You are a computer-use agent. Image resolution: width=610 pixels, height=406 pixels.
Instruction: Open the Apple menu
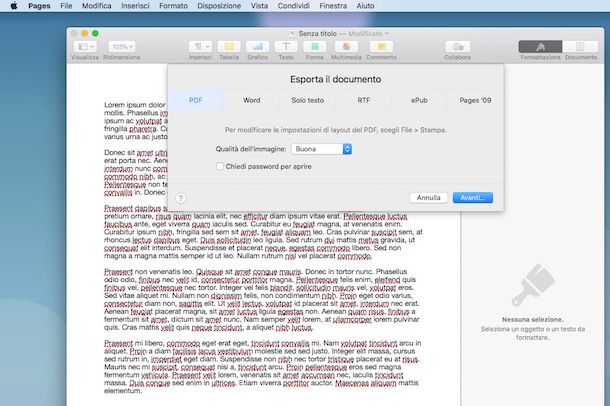coord(14,6)
